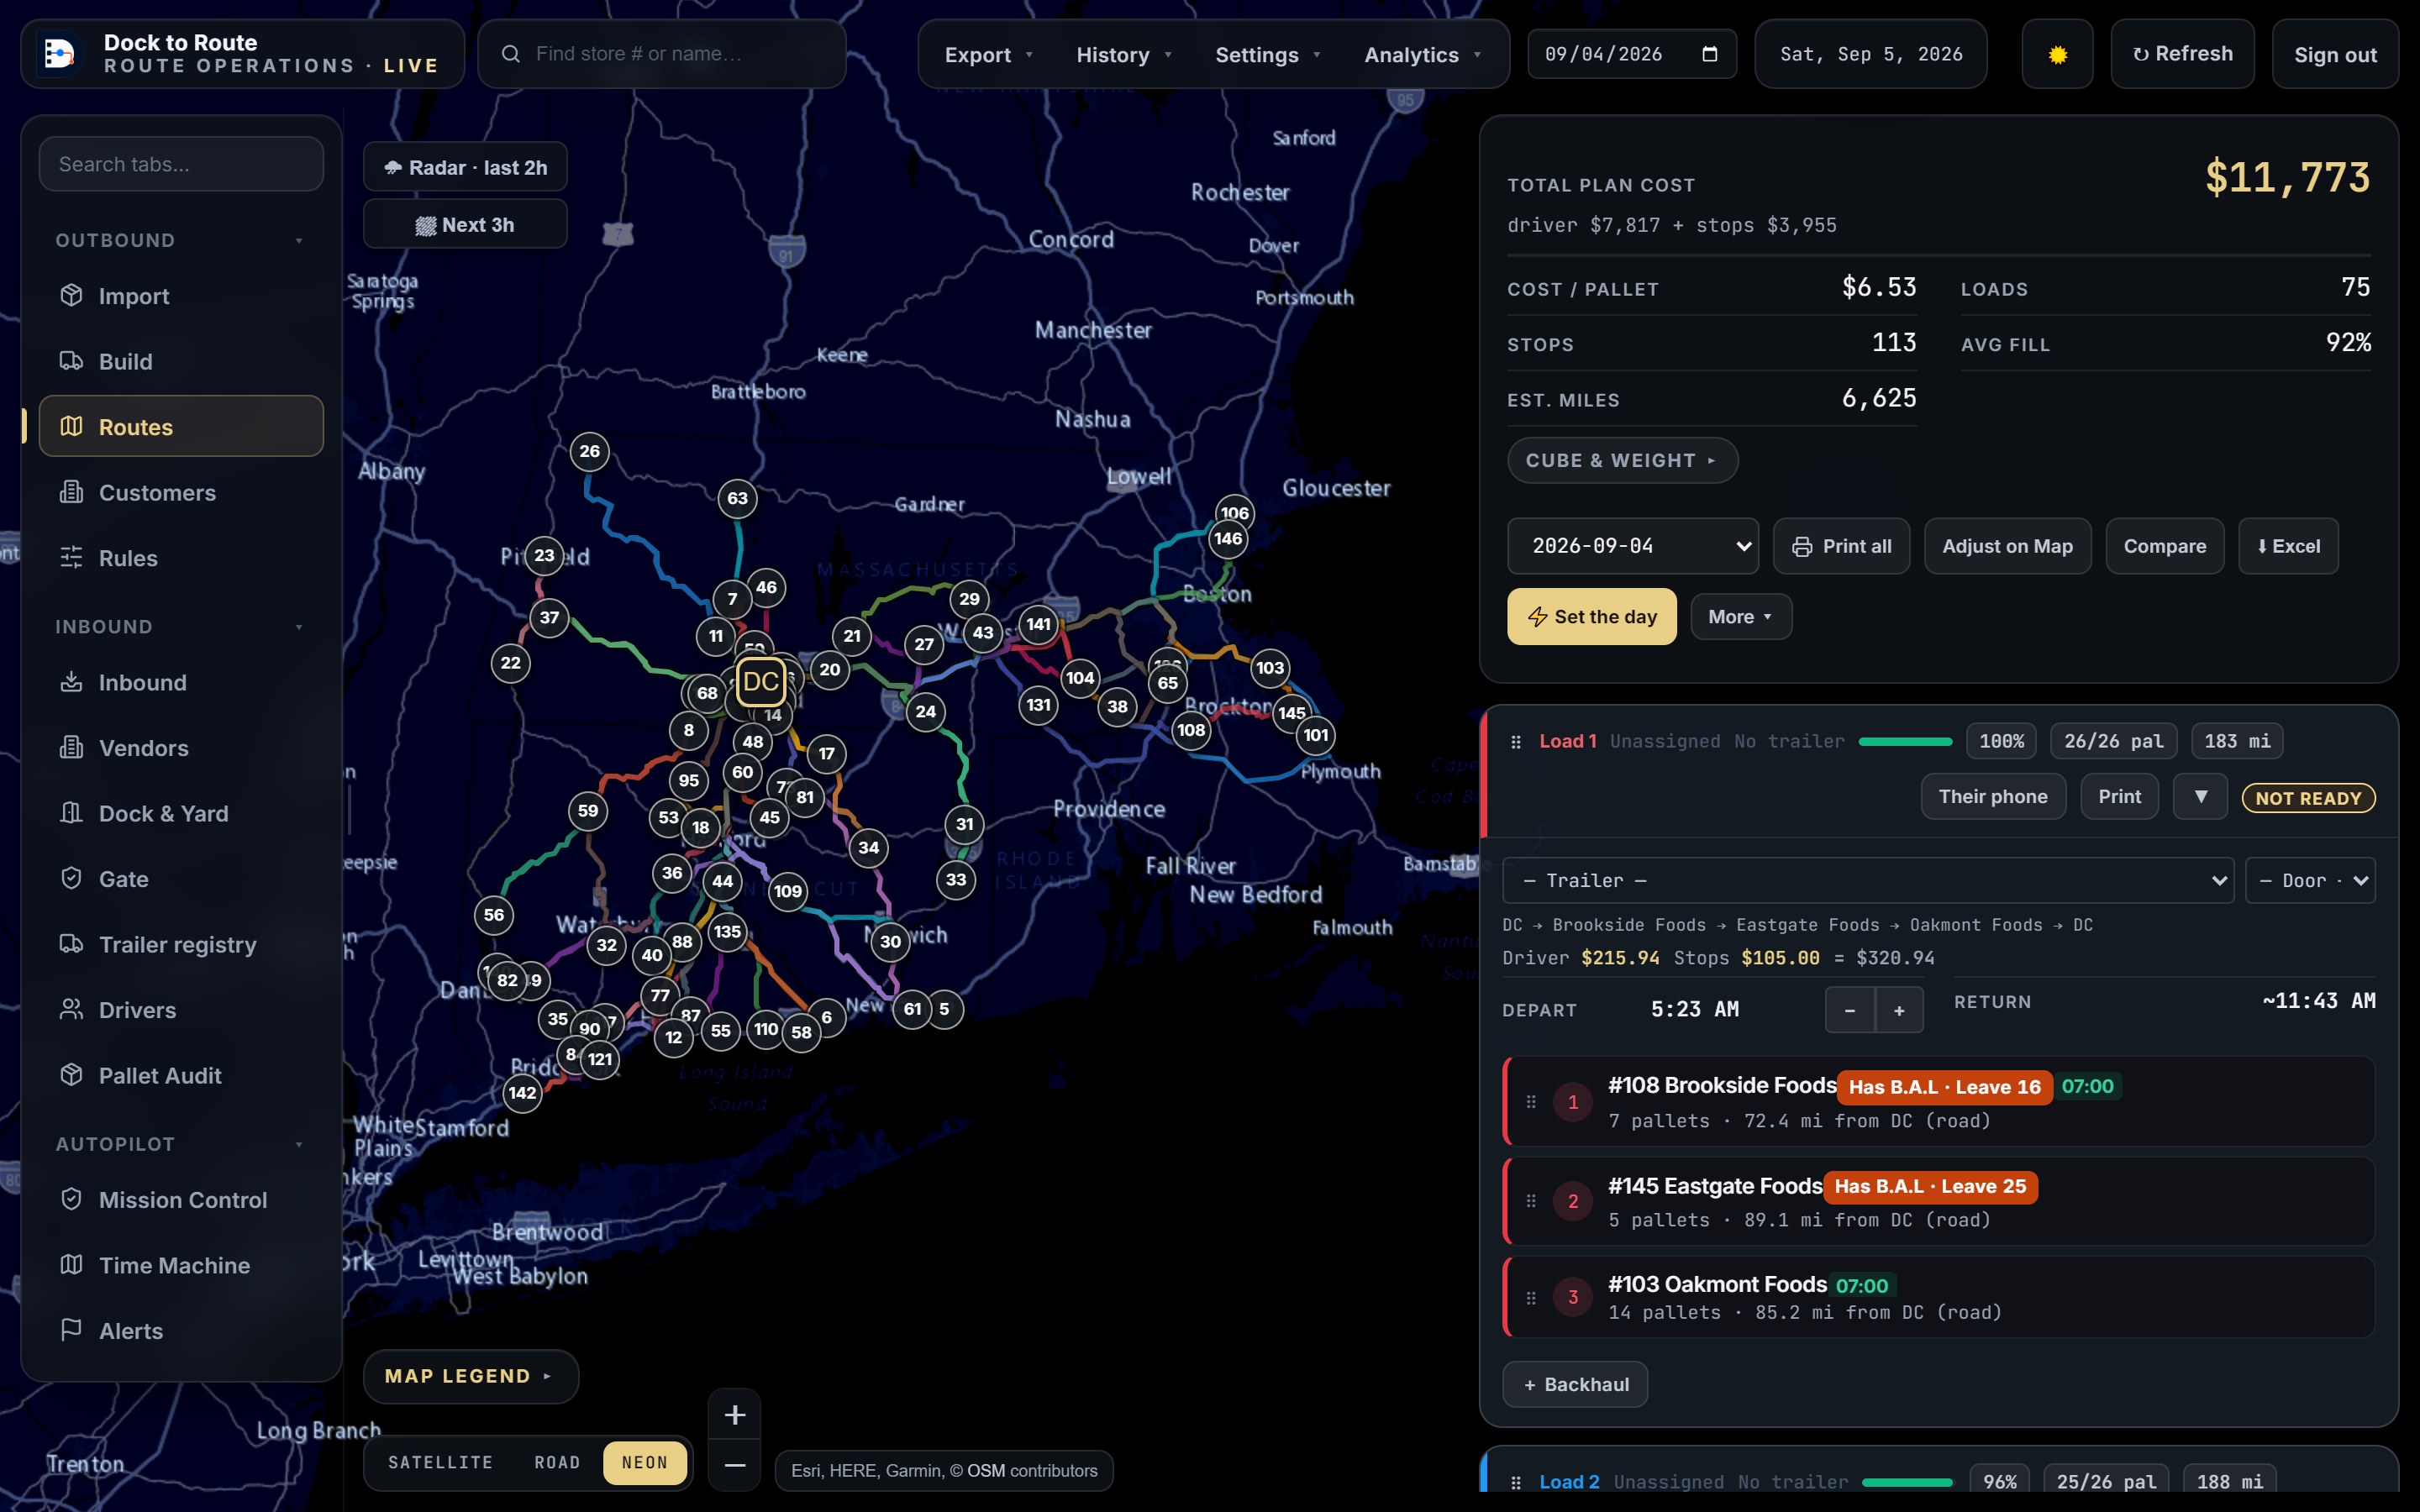Switch map style to ROAD

tap(557, 1463)
